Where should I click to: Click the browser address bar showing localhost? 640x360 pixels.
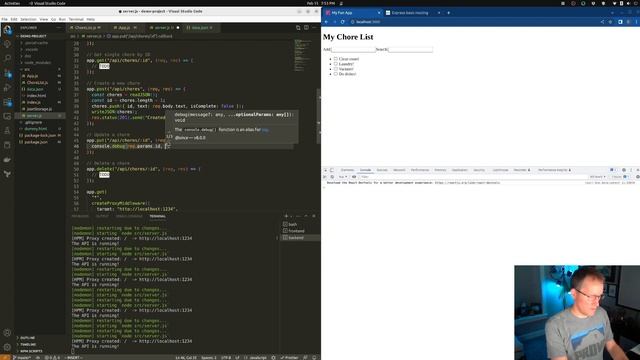(473, 22)
